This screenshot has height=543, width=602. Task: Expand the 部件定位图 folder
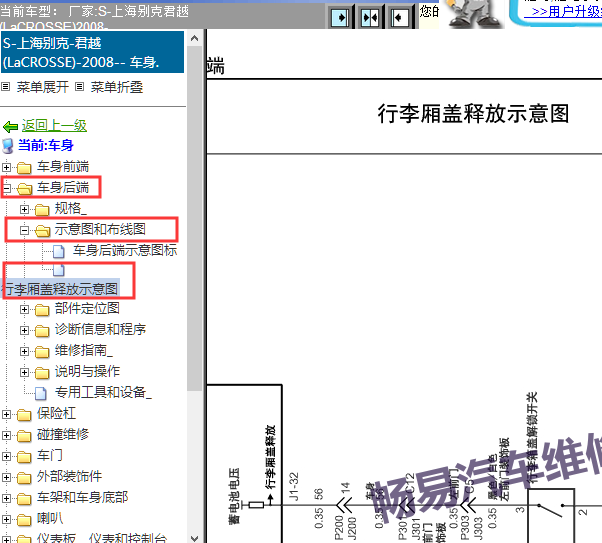click(x=24, y=309)
